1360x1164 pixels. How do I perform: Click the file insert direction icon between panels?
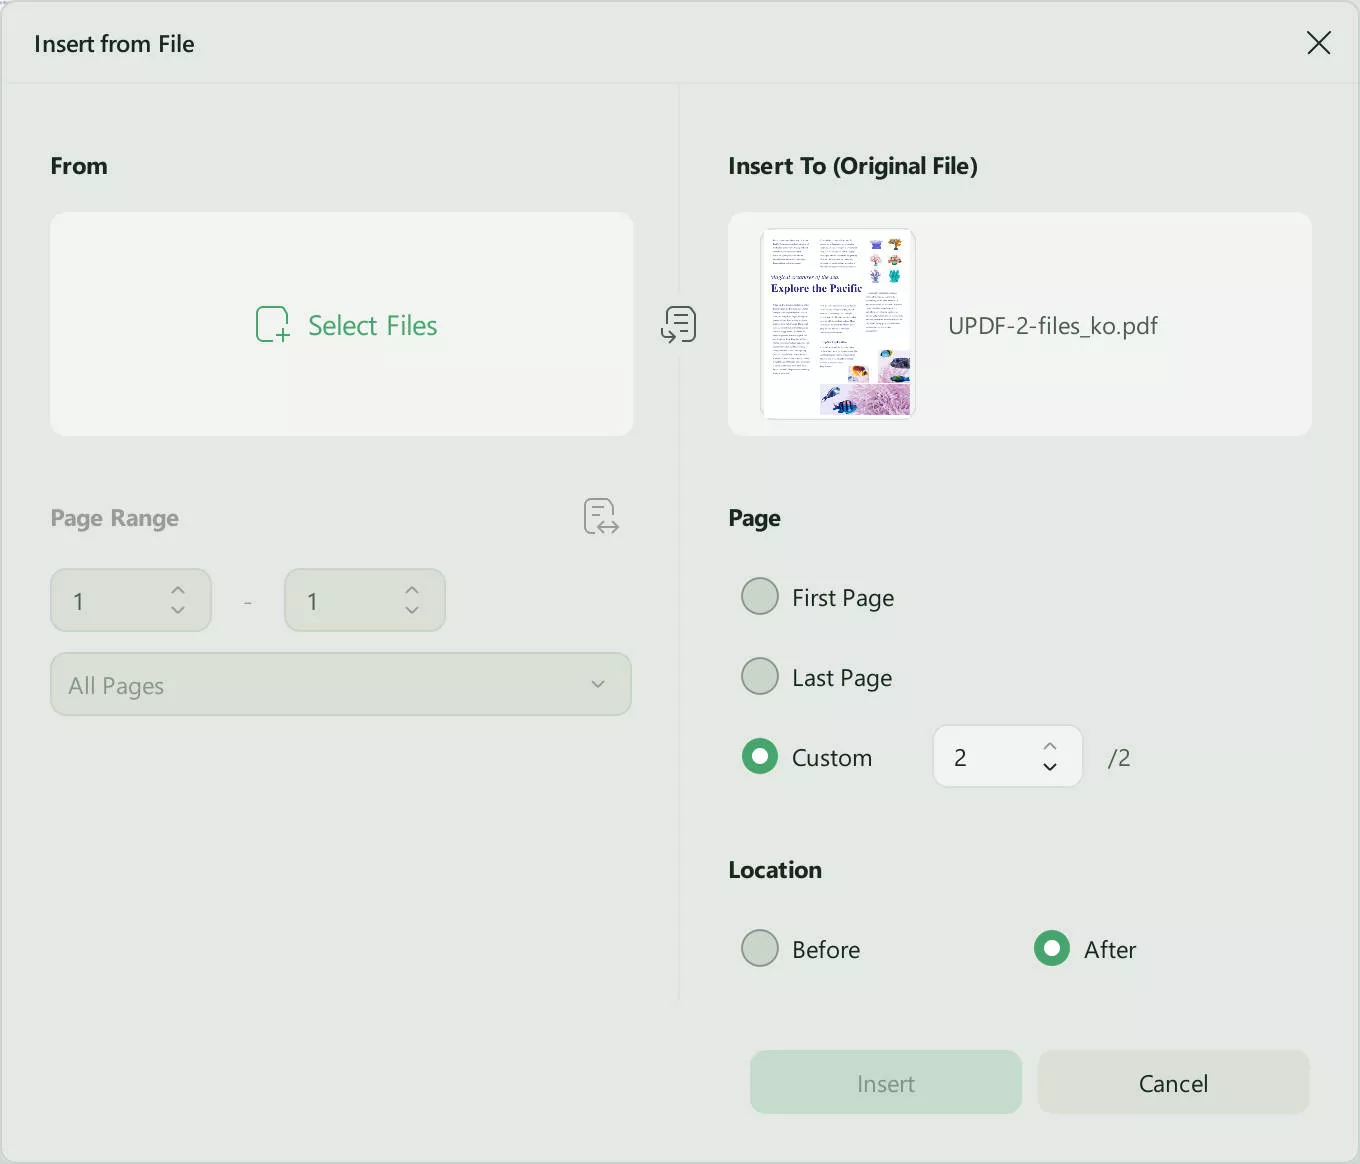(679, 324)
